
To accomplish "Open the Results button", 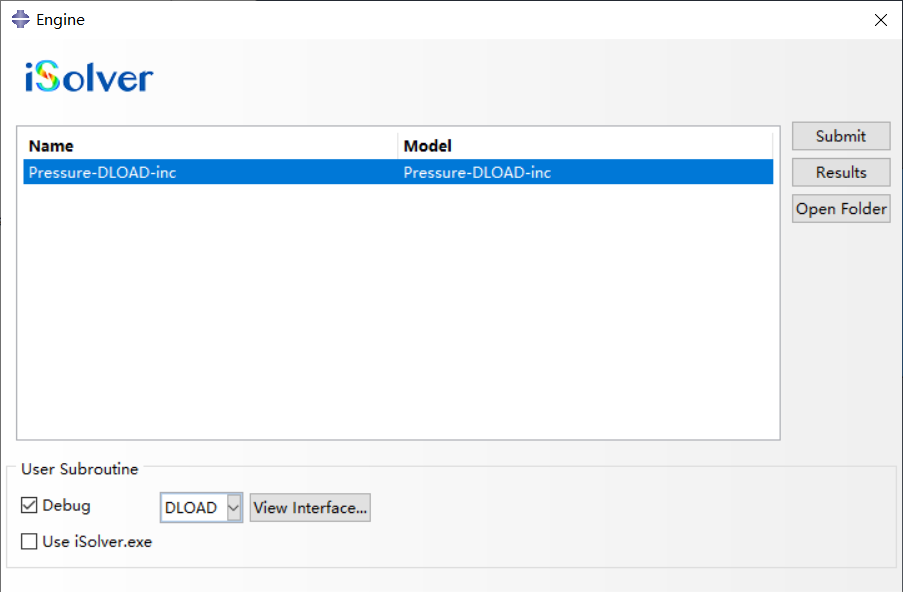I will point(841,172).
